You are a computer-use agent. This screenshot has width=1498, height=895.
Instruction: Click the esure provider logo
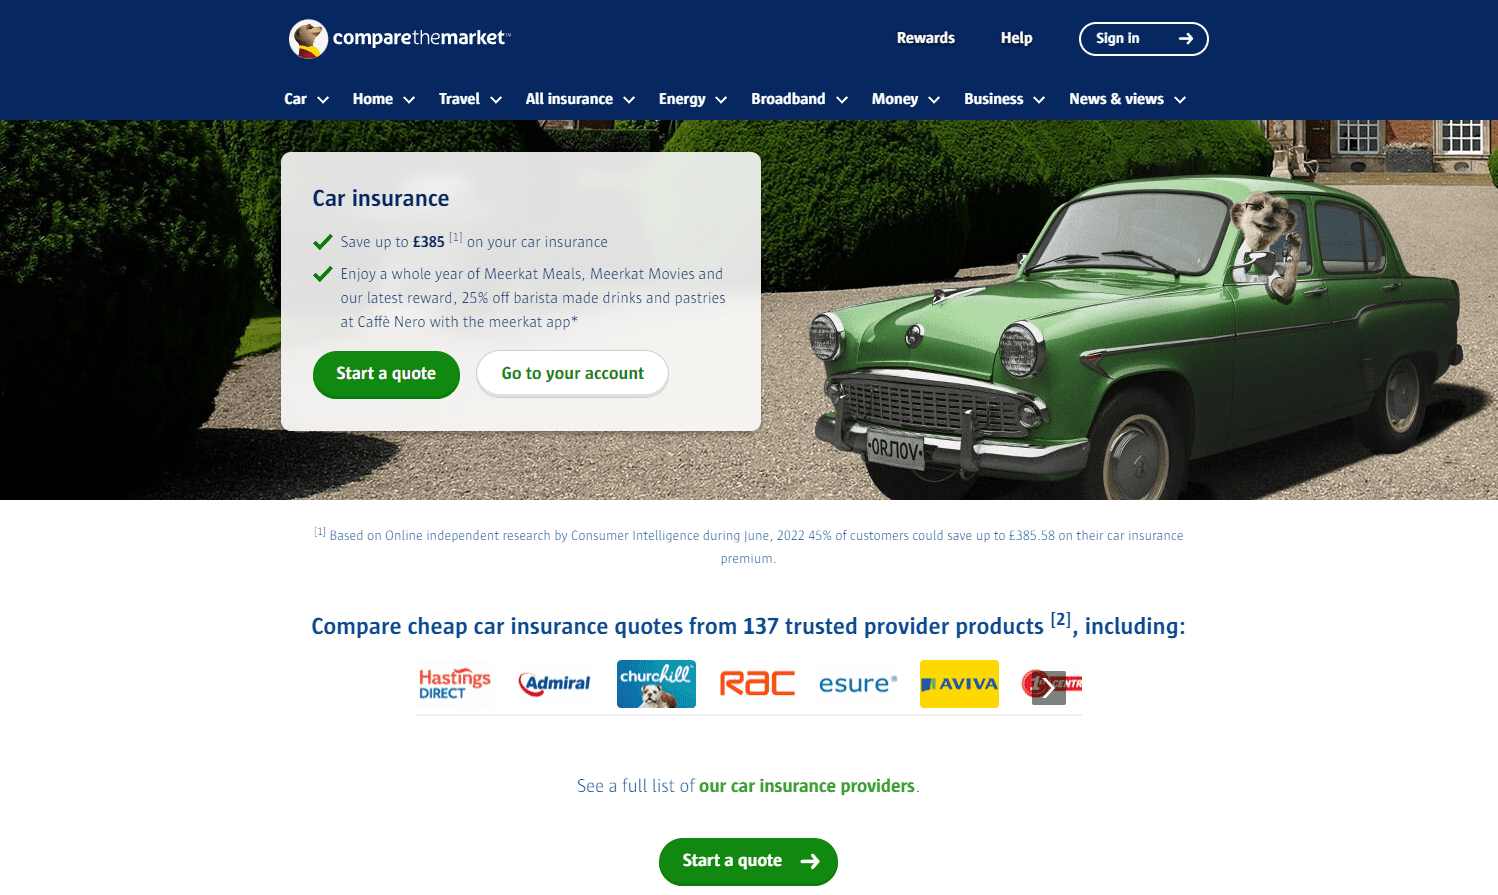pos(858,684)
